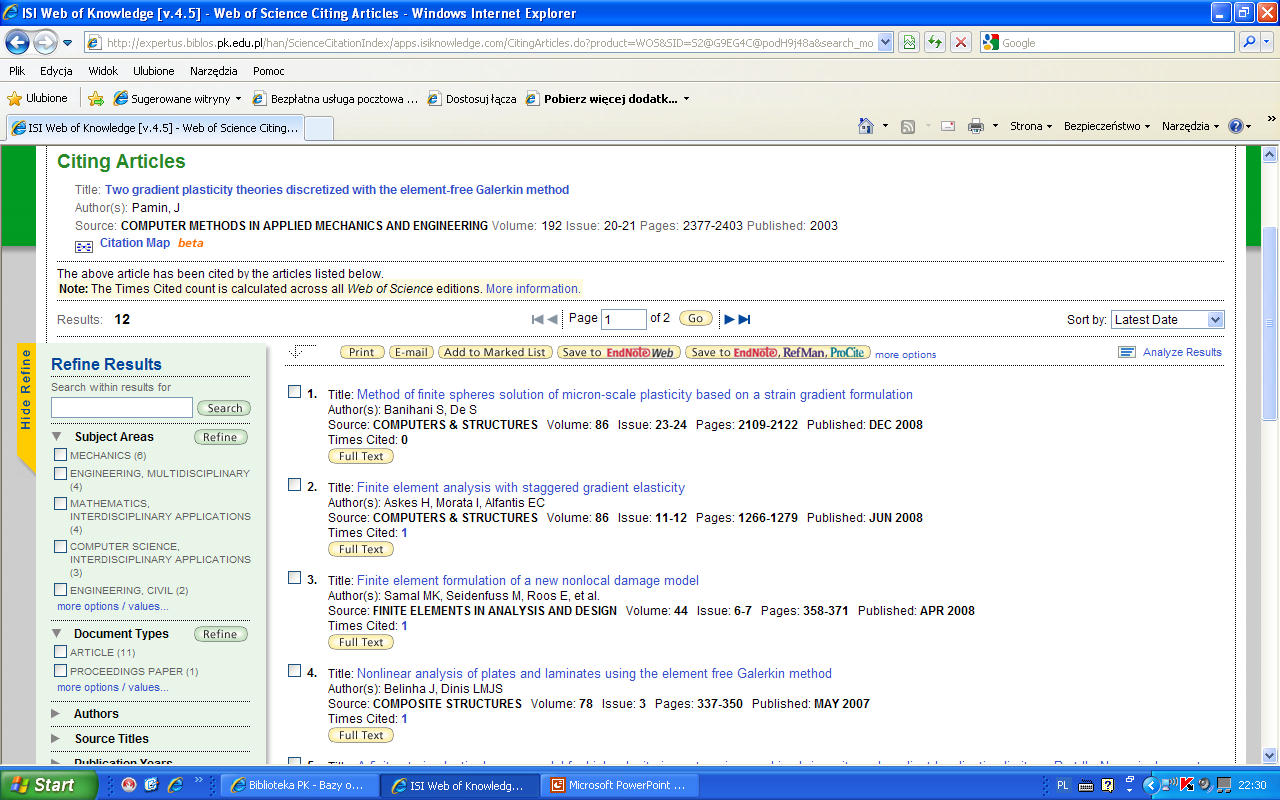Stop loading with the red X icon
This screenshot has width=1280, height=800.
pyautogui.click(x=960, y=42)
